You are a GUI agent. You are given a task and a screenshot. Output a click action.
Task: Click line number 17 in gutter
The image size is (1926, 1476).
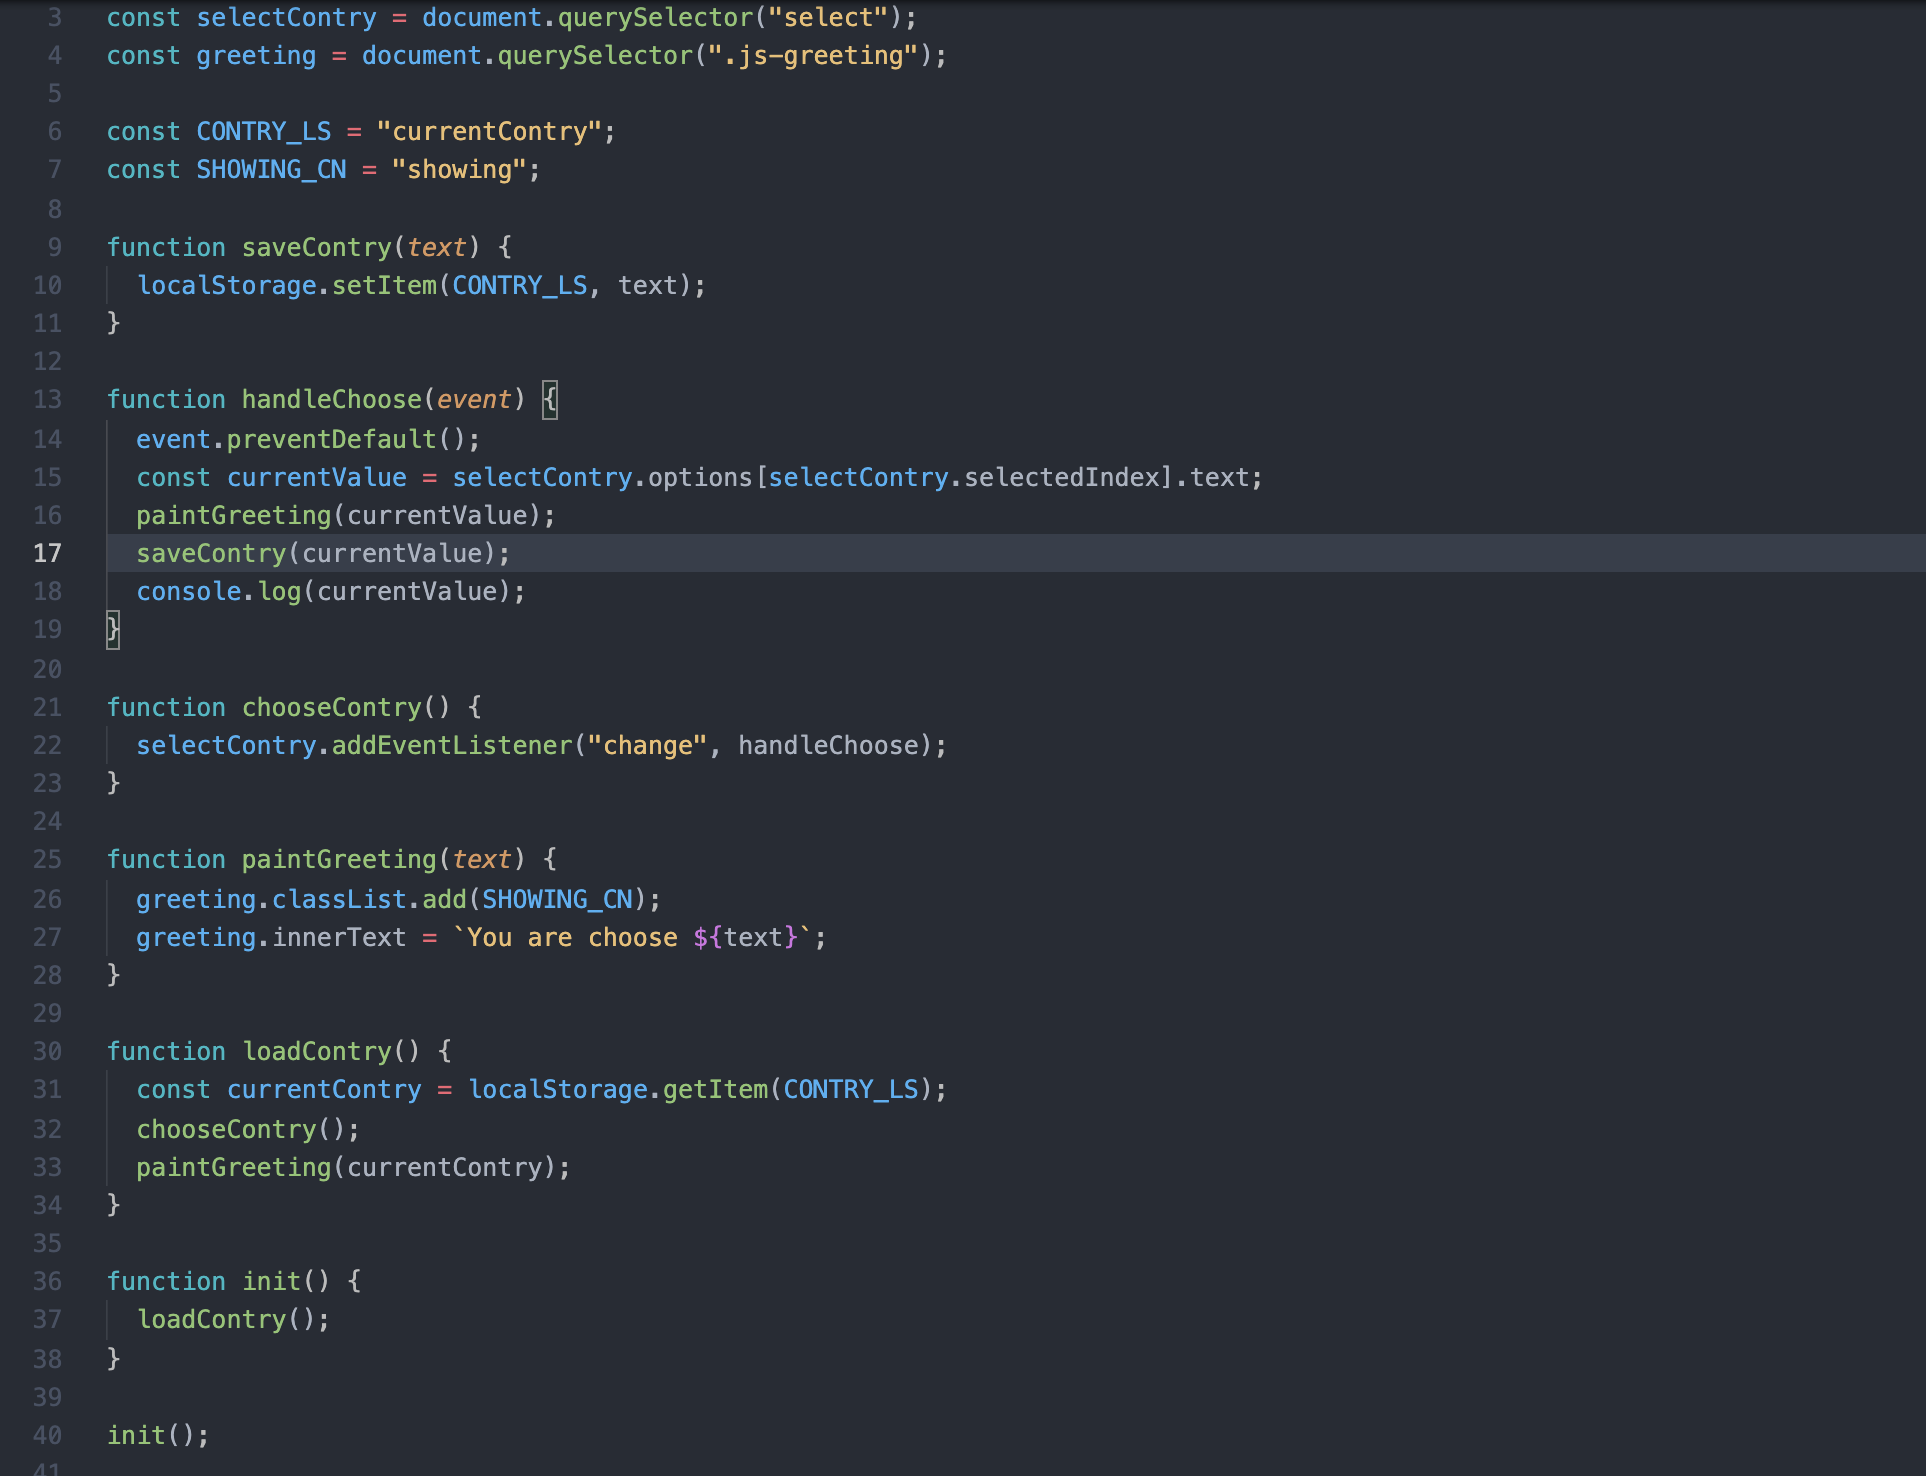[47, 553]
